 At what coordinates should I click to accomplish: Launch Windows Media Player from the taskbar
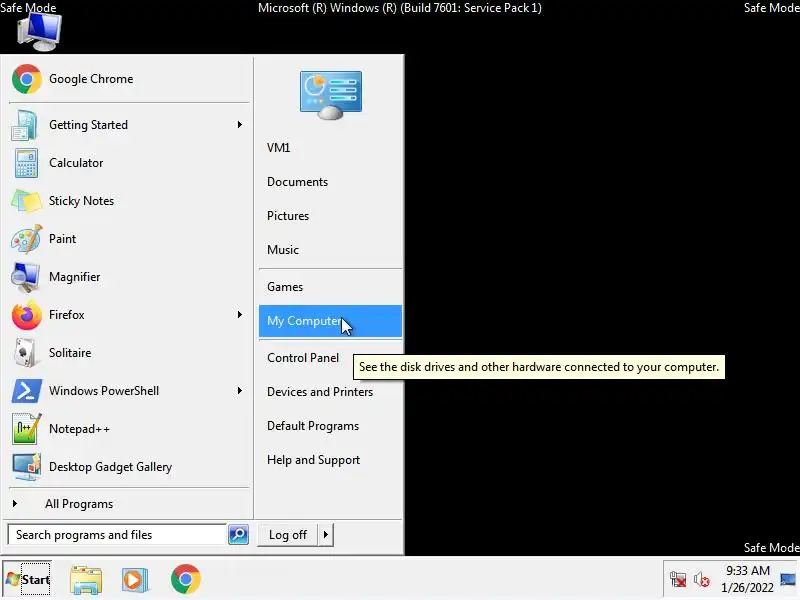click(x=135, y=580)
